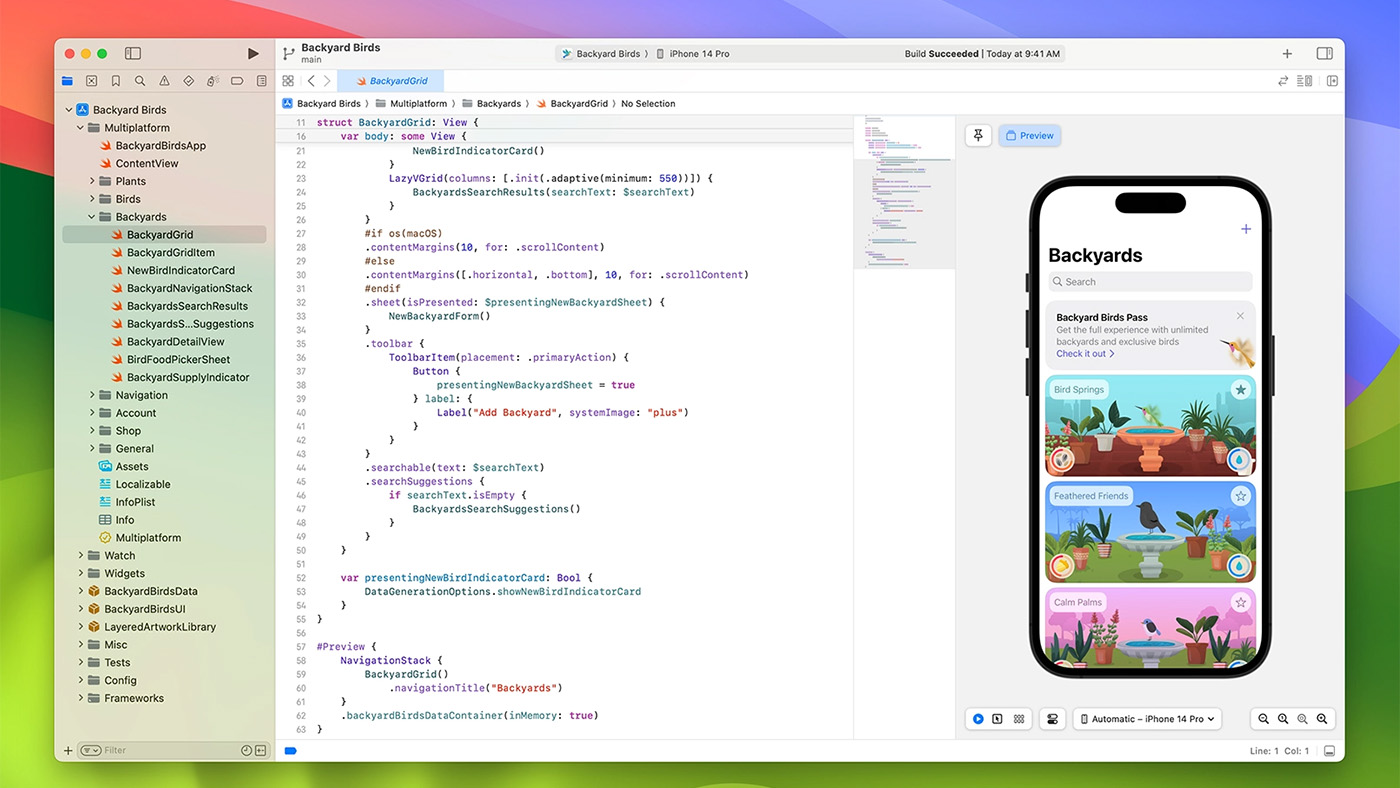Collapse the Backyard Birds project root
The image size is (1400, 788).
pos(69,110)
